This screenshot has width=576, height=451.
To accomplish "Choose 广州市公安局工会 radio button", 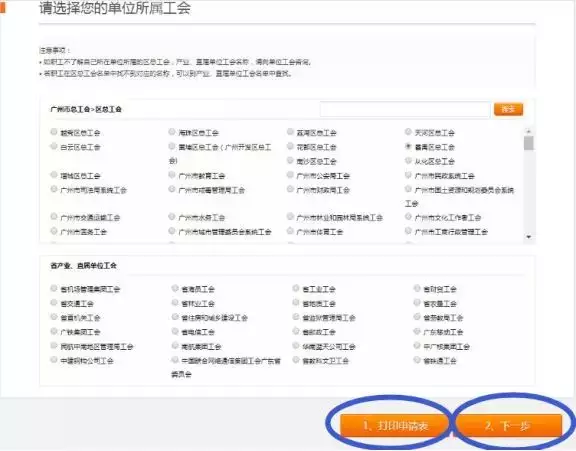I will pyautogui.click(x=290, y=174).
